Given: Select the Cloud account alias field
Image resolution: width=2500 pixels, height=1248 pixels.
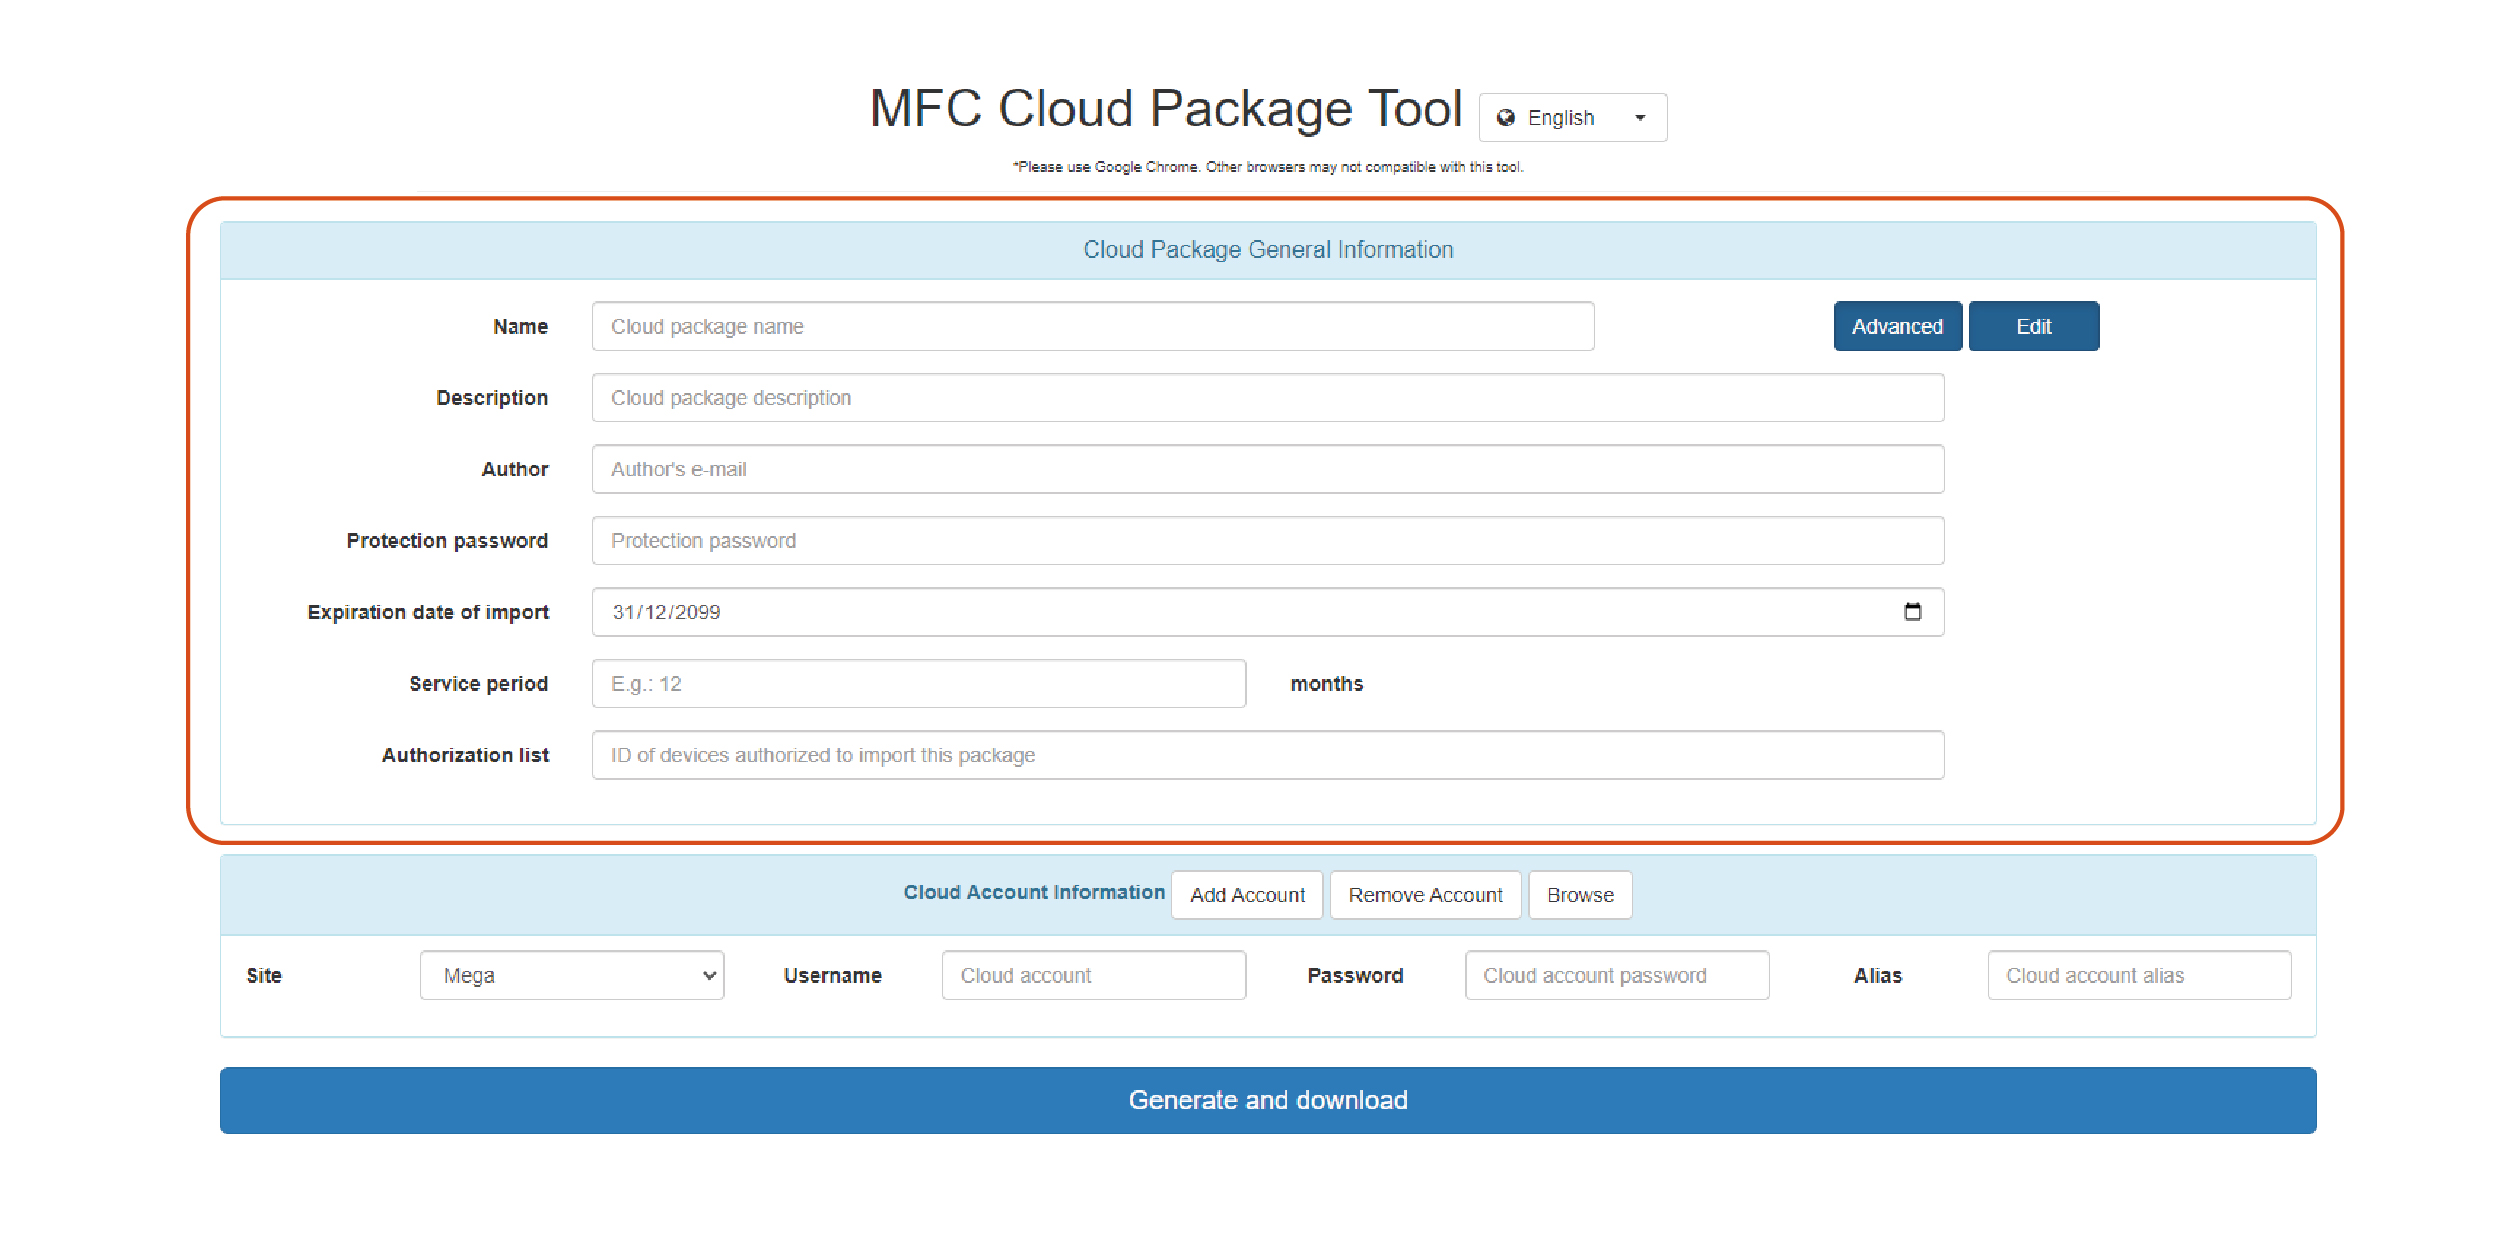Looking at the screenshot, I should point(2139,975).
